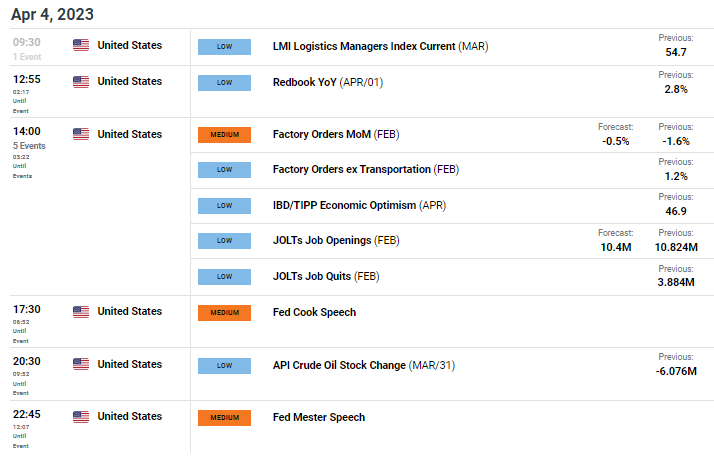Click the US flag icon in the 22:45 row
Screen dimensions: 714x463
click(x=81, y=417)
